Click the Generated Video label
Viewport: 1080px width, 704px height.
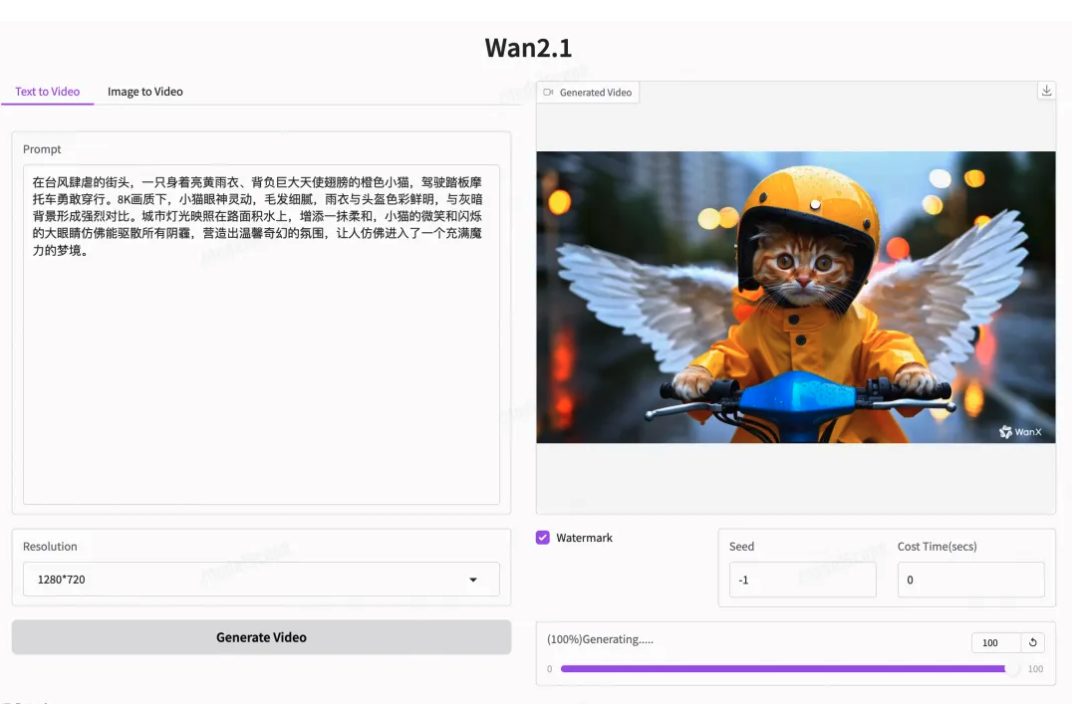[595, 92]
